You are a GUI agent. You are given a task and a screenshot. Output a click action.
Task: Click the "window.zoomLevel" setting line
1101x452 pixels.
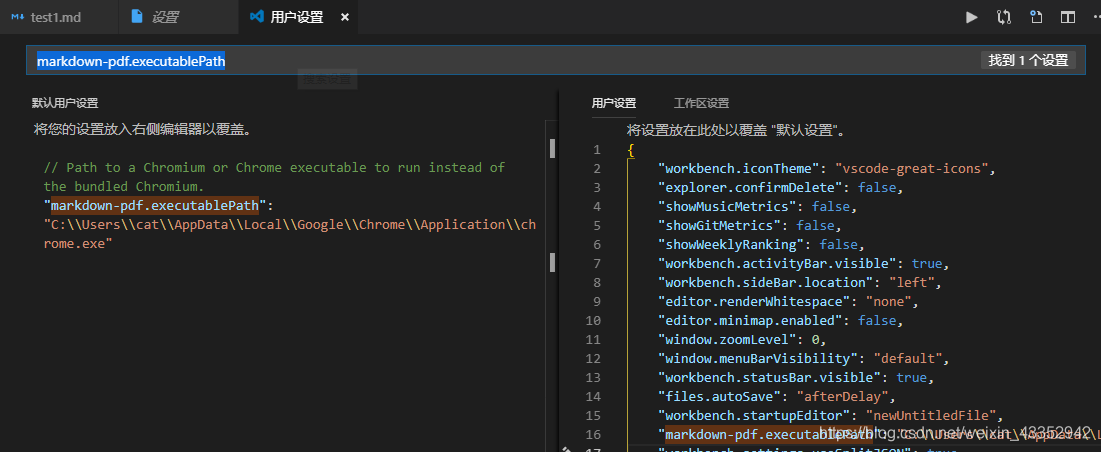742,340
